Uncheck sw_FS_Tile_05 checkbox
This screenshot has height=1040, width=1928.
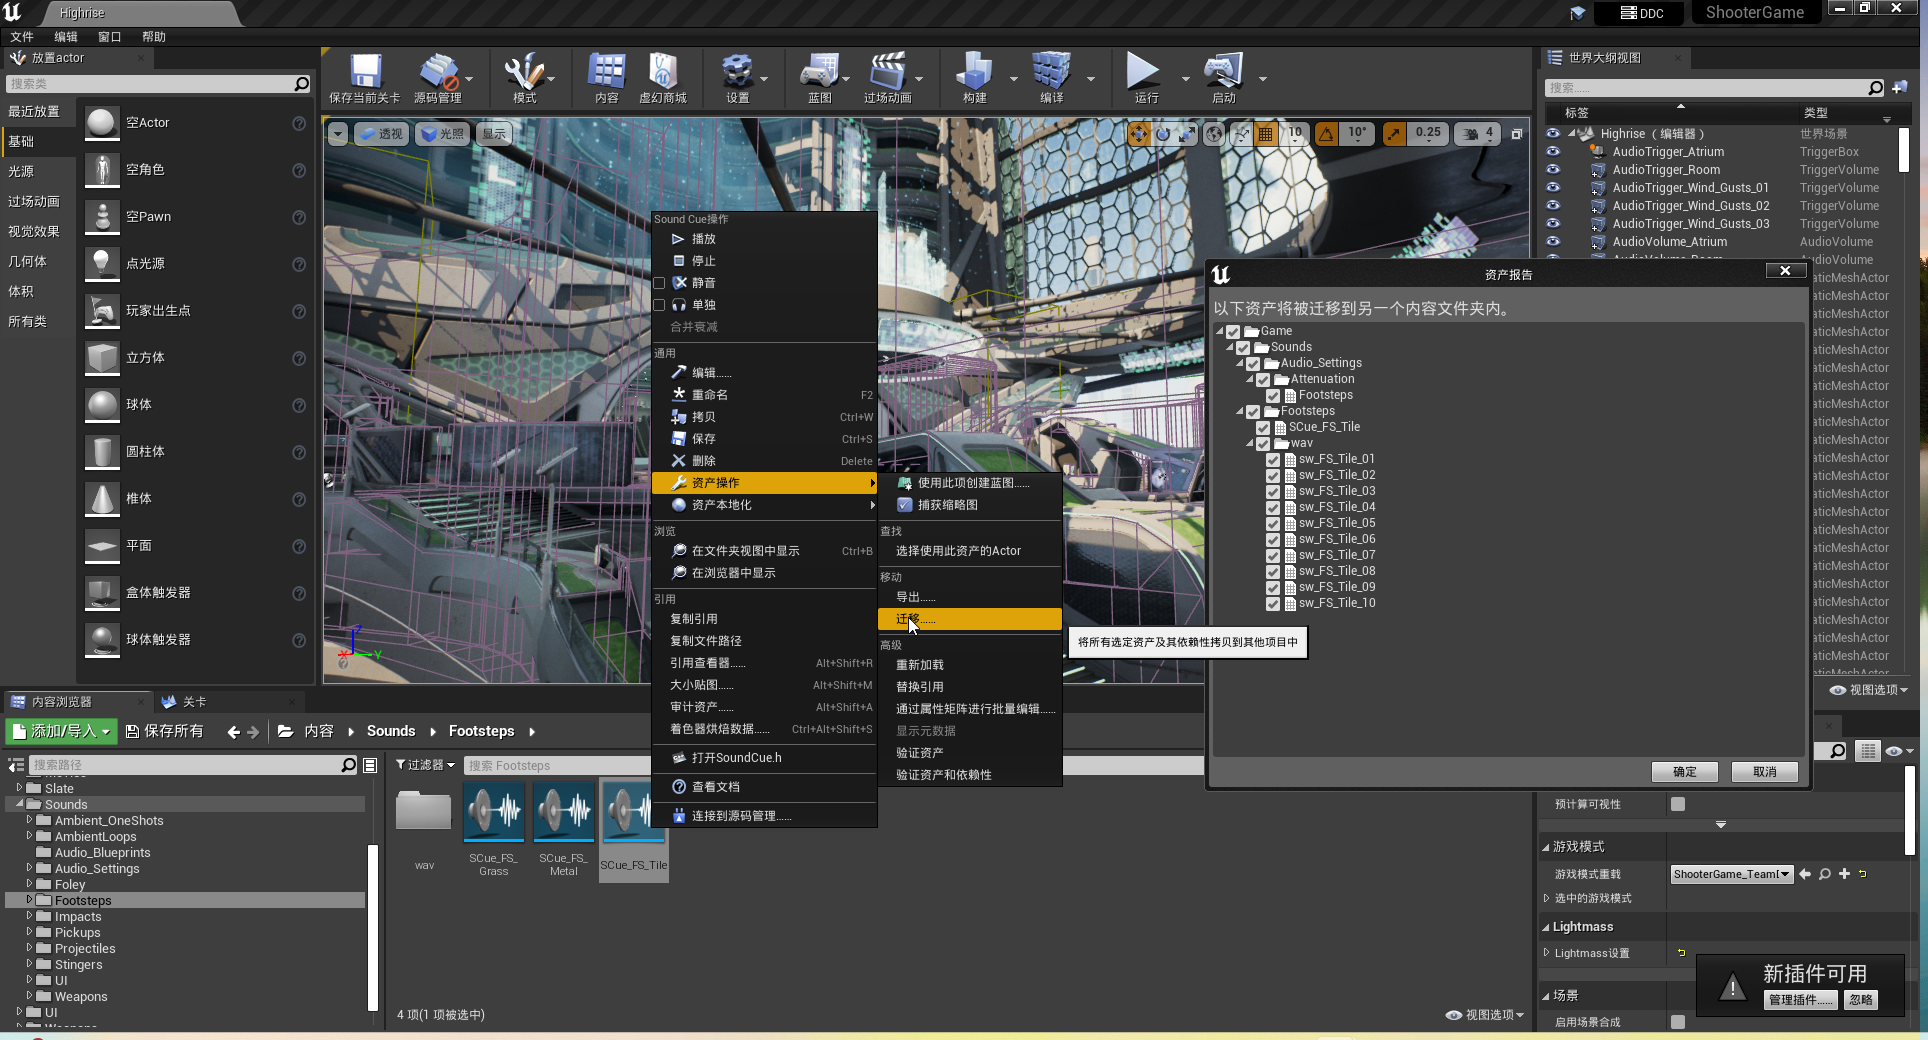1274,524
